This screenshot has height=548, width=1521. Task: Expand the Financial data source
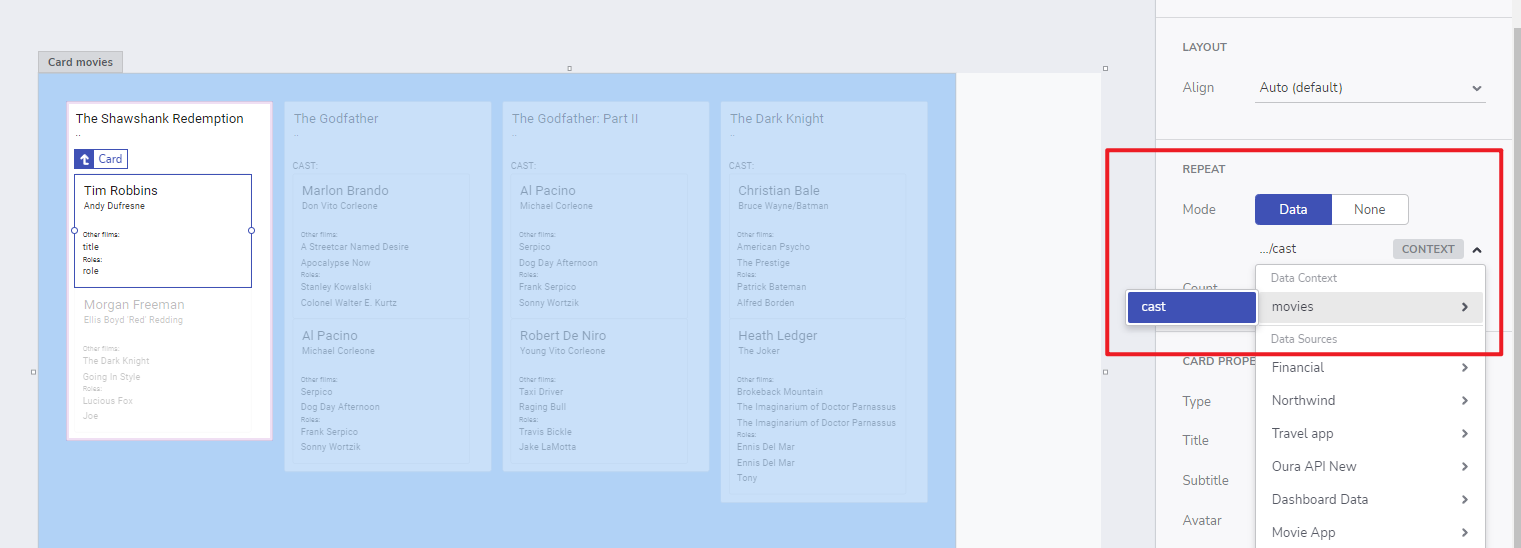1369,368
